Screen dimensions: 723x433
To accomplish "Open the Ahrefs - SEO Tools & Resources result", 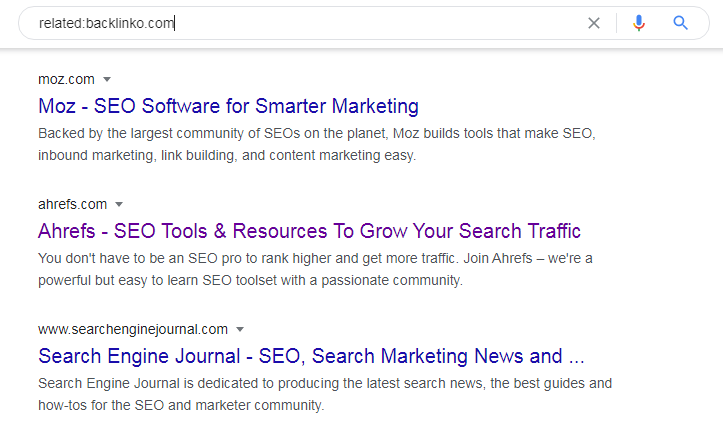I will [x=309, y=231].
